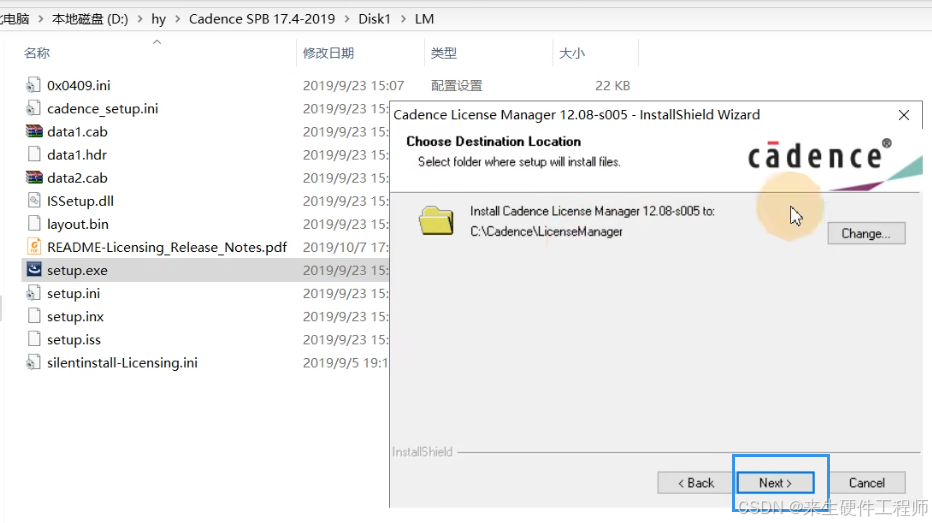932x523 pixels.
Task: Select the file name data1.cab
Action: pos(77,131)
